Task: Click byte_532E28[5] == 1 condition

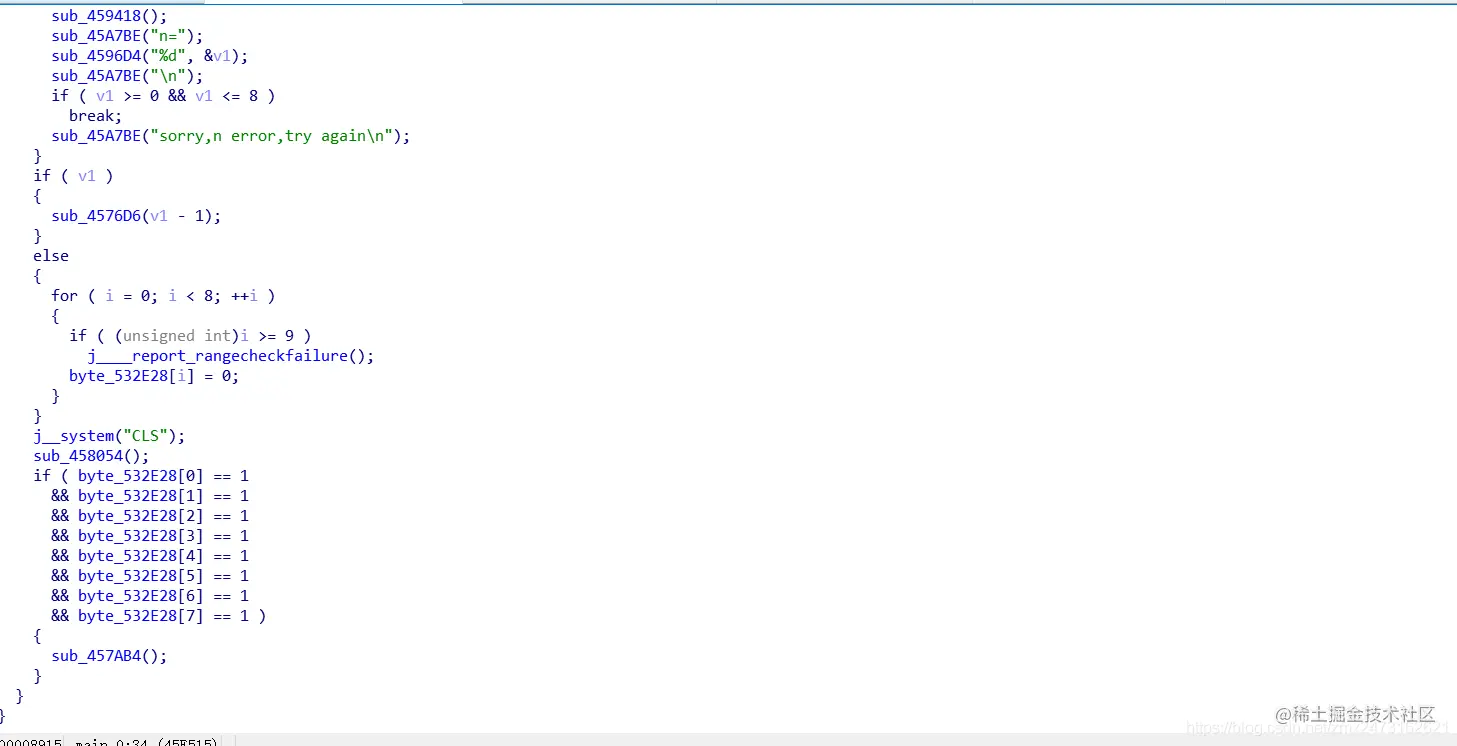Action: [163, 576]
